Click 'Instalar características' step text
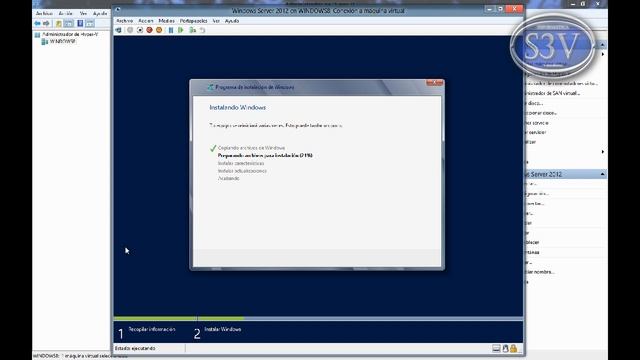The height and width of the screenshot is (360, 640). coord(241,163)
